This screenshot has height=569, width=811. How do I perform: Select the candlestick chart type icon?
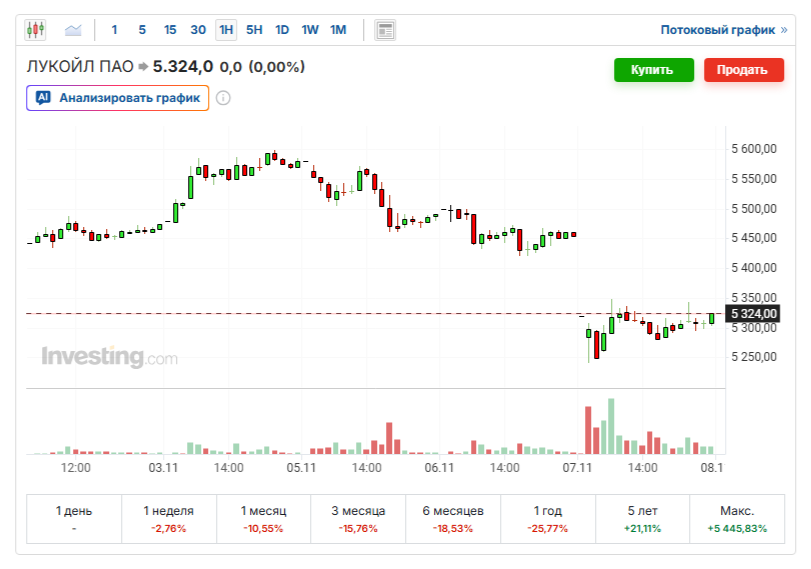pyautogui.click(x=35, y=29)
